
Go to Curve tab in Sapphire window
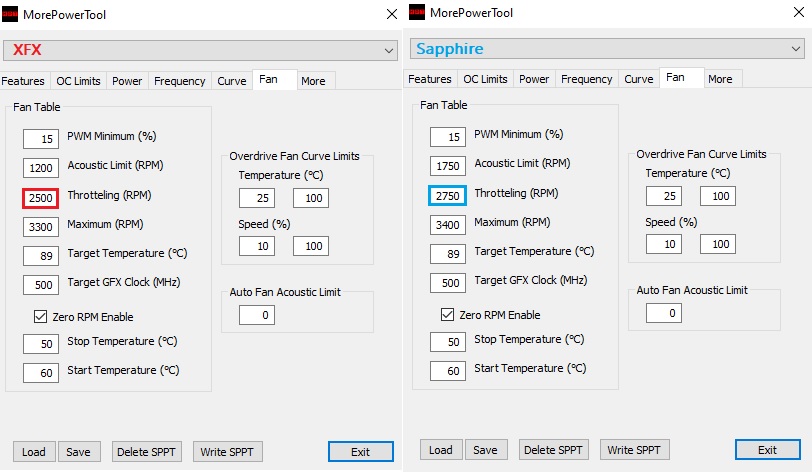[639, 79]
